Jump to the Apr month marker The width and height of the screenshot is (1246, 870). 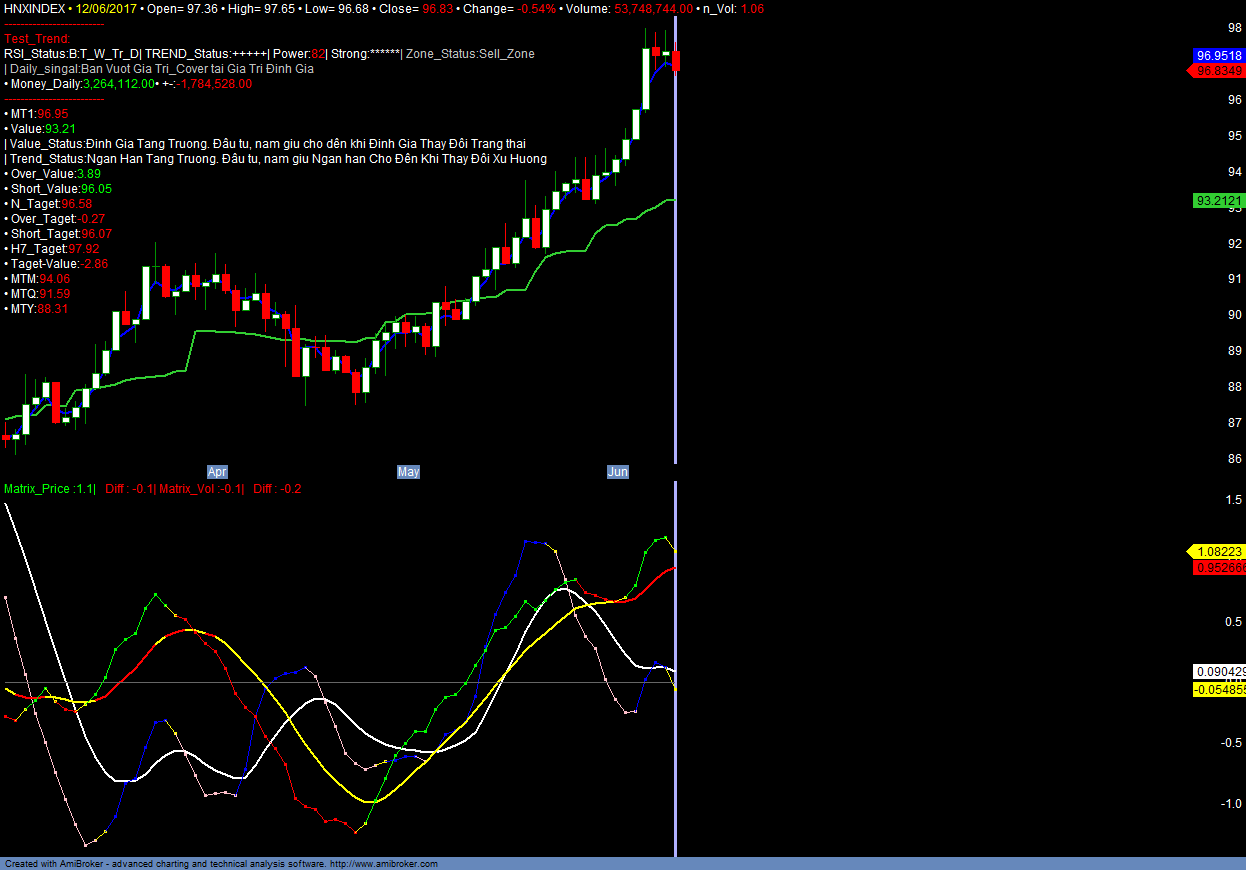(217, 472)
